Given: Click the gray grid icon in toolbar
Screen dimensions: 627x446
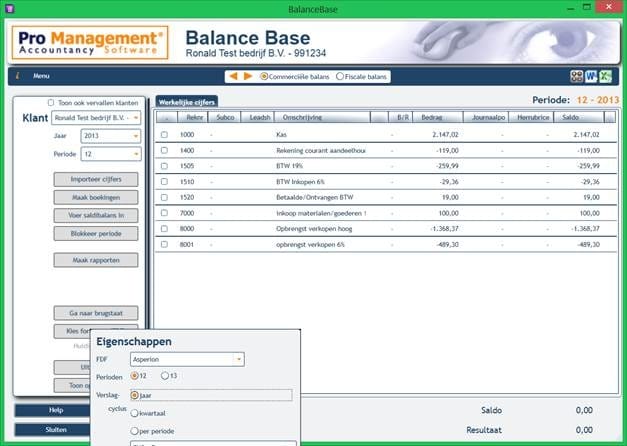Looking at the screenshot, I should [577, 76].
